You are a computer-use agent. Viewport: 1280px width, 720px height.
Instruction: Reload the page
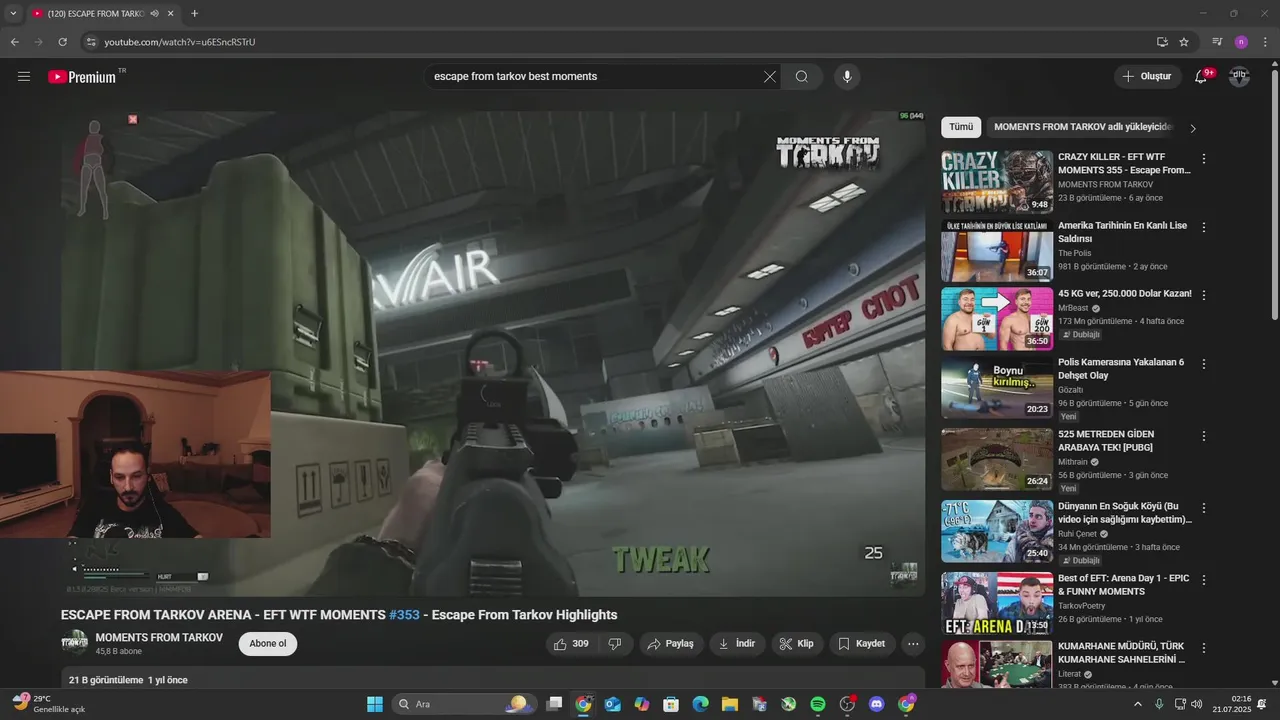tap(62, 42)
